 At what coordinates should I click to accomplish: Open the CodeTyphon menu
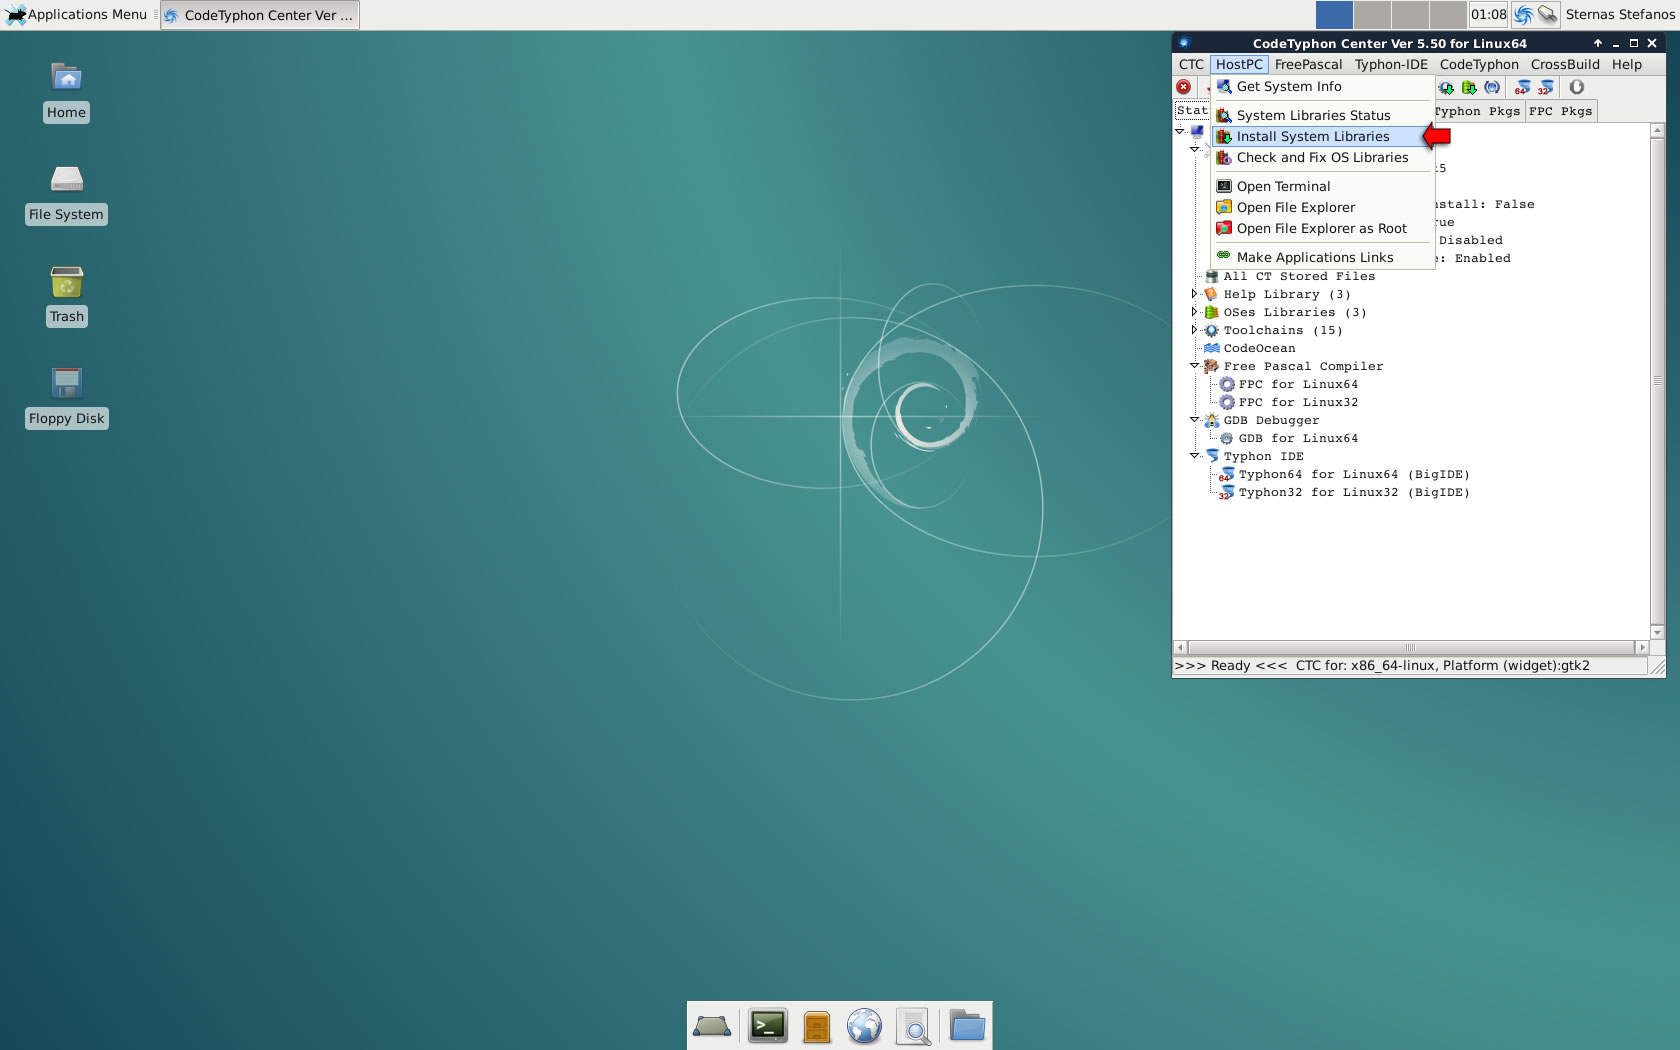click(1479, 64)
